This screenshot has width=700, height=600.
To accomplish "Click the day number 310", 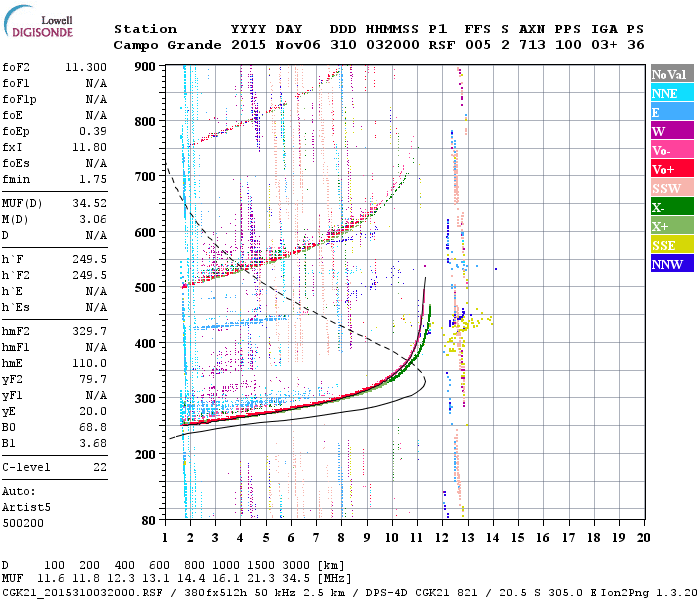I will click(343, 45).
